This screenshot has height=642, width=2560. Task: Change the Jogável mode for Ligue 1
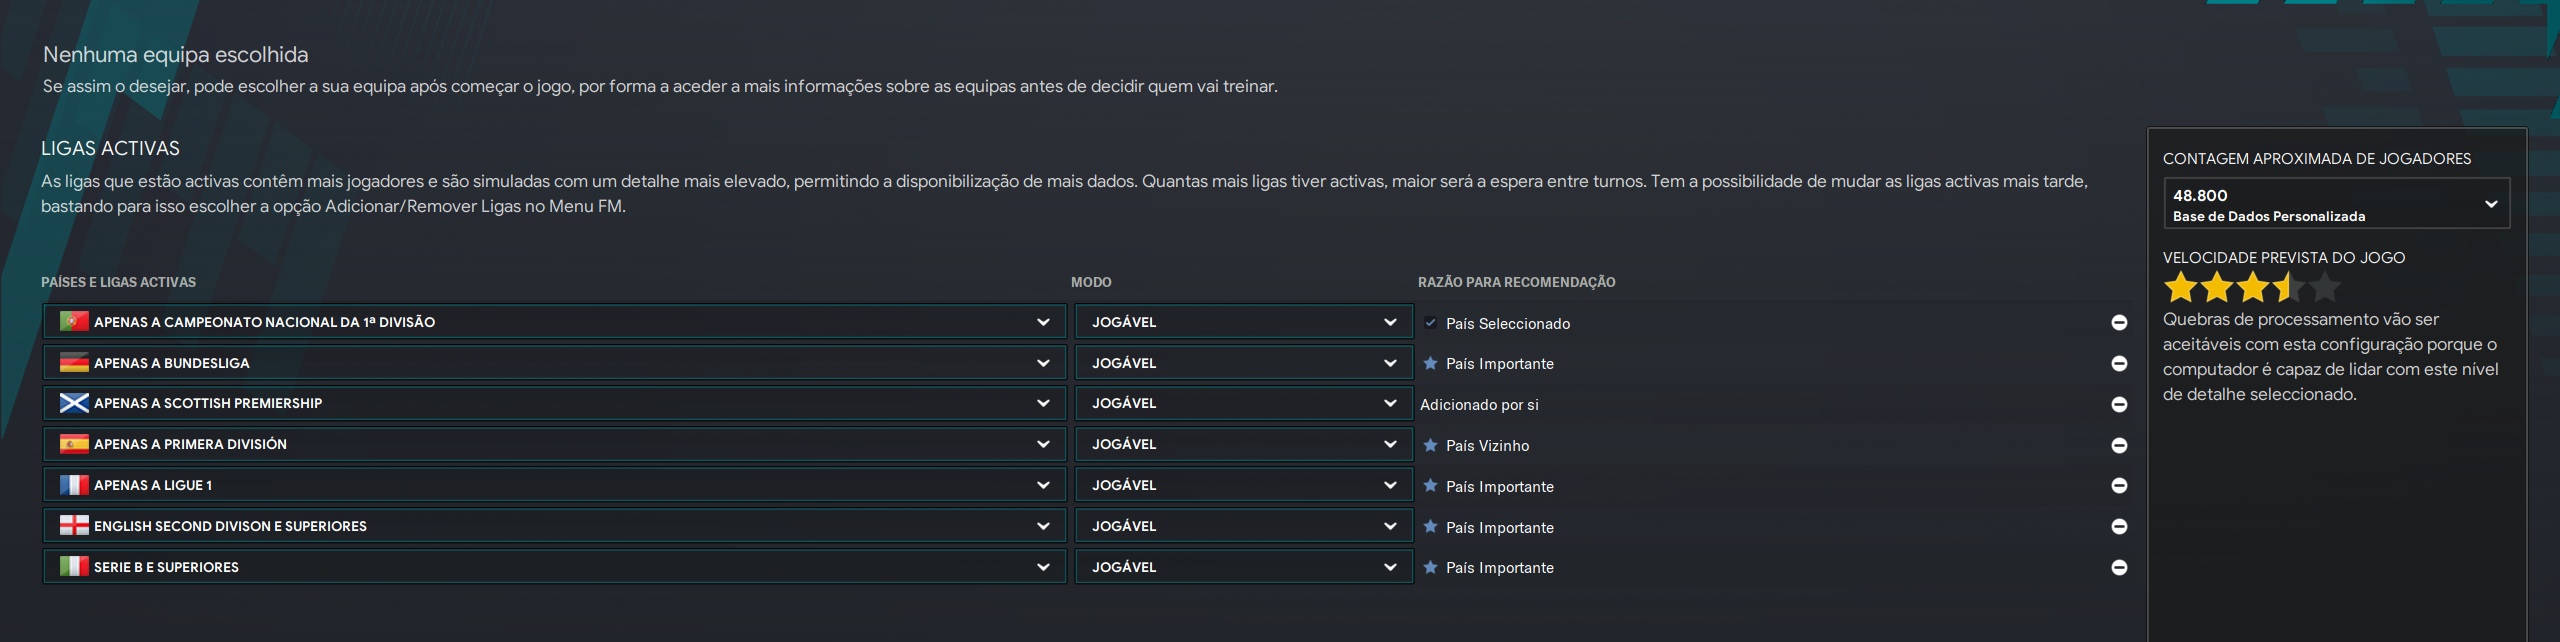coord(1244,485)
